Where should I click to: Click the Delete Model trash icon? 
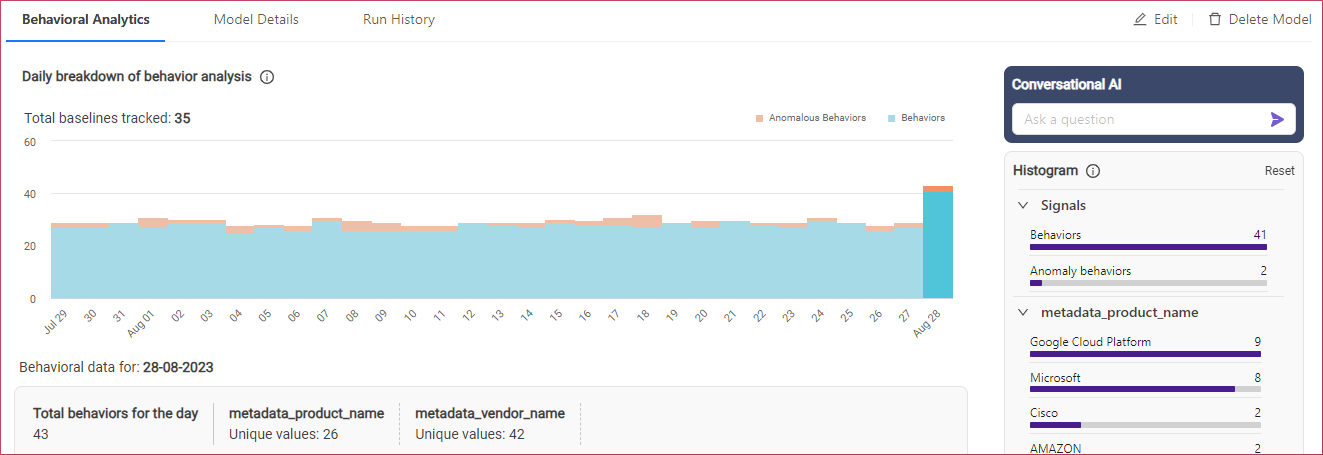click(x=1215, y=20)
